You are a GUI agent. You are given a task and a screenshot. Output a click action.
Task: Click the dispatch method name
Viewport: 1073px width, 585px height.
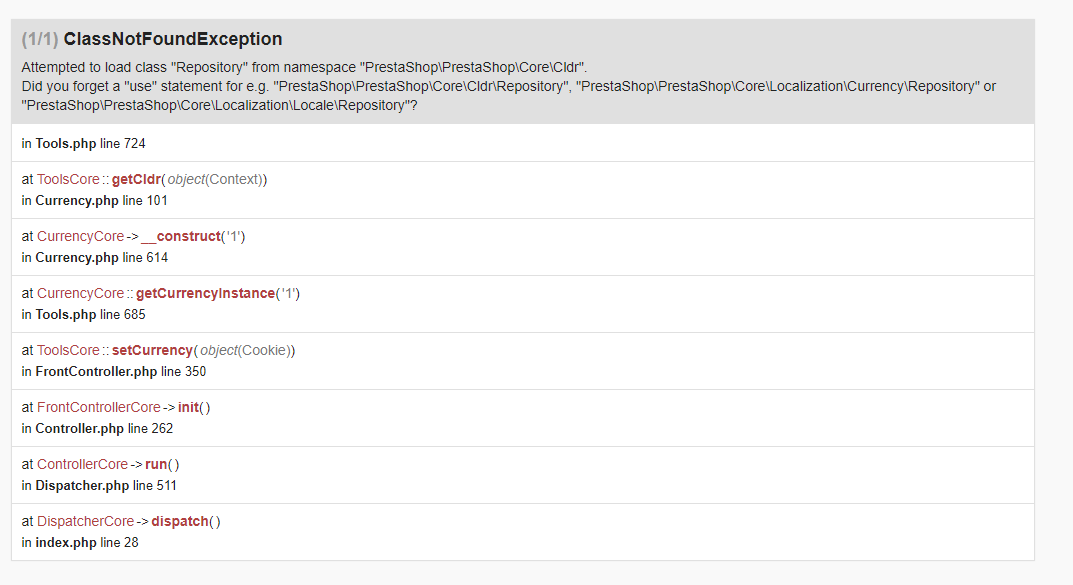[180, 521]
